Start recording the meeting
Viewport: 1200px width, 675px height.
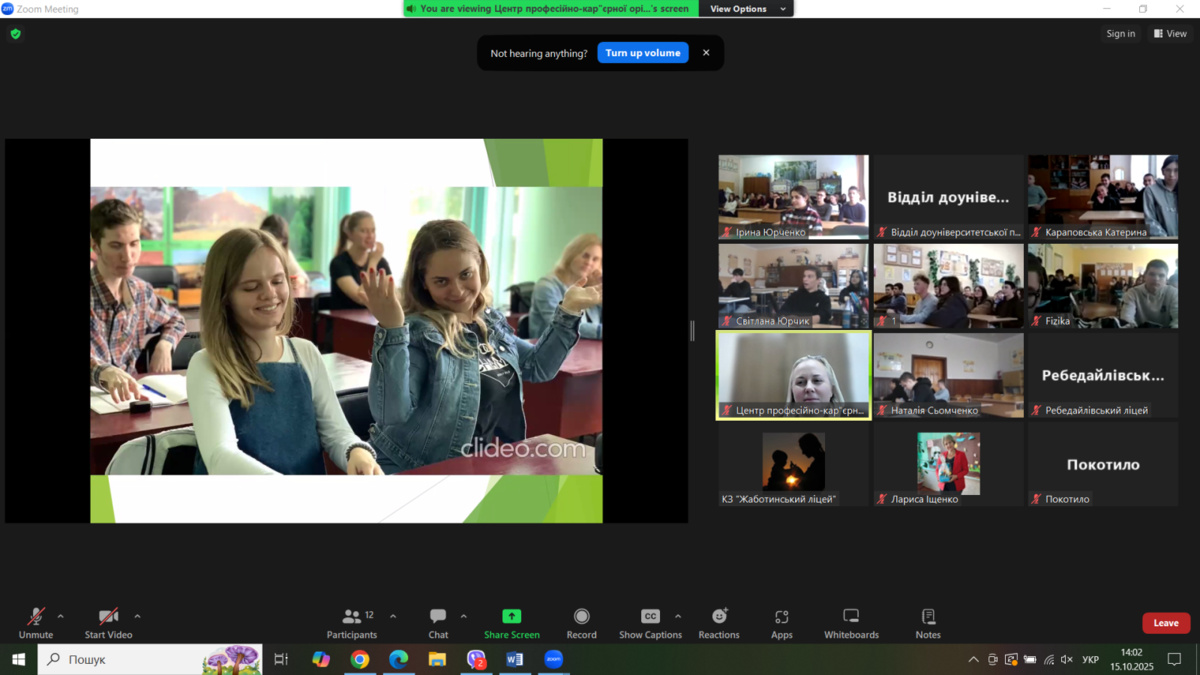pyautogui.click(x=581, y=622)
